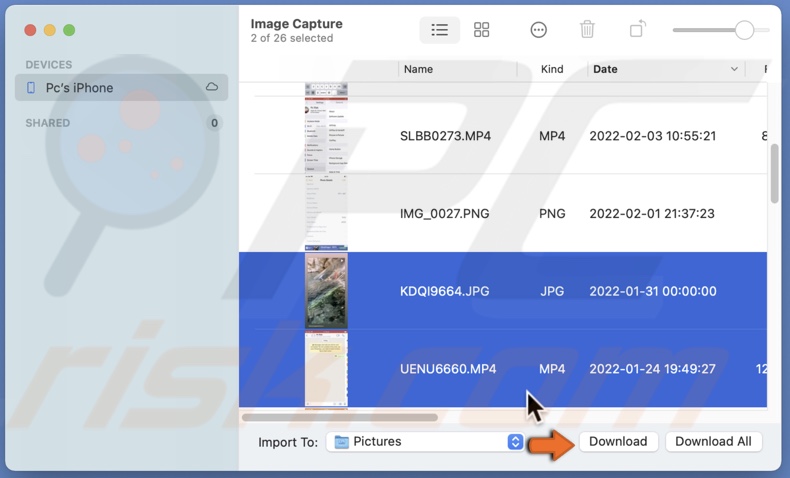Click the Pictures folder icon
790x478 pixels.
pyautogui.click(x=342, y=442)
